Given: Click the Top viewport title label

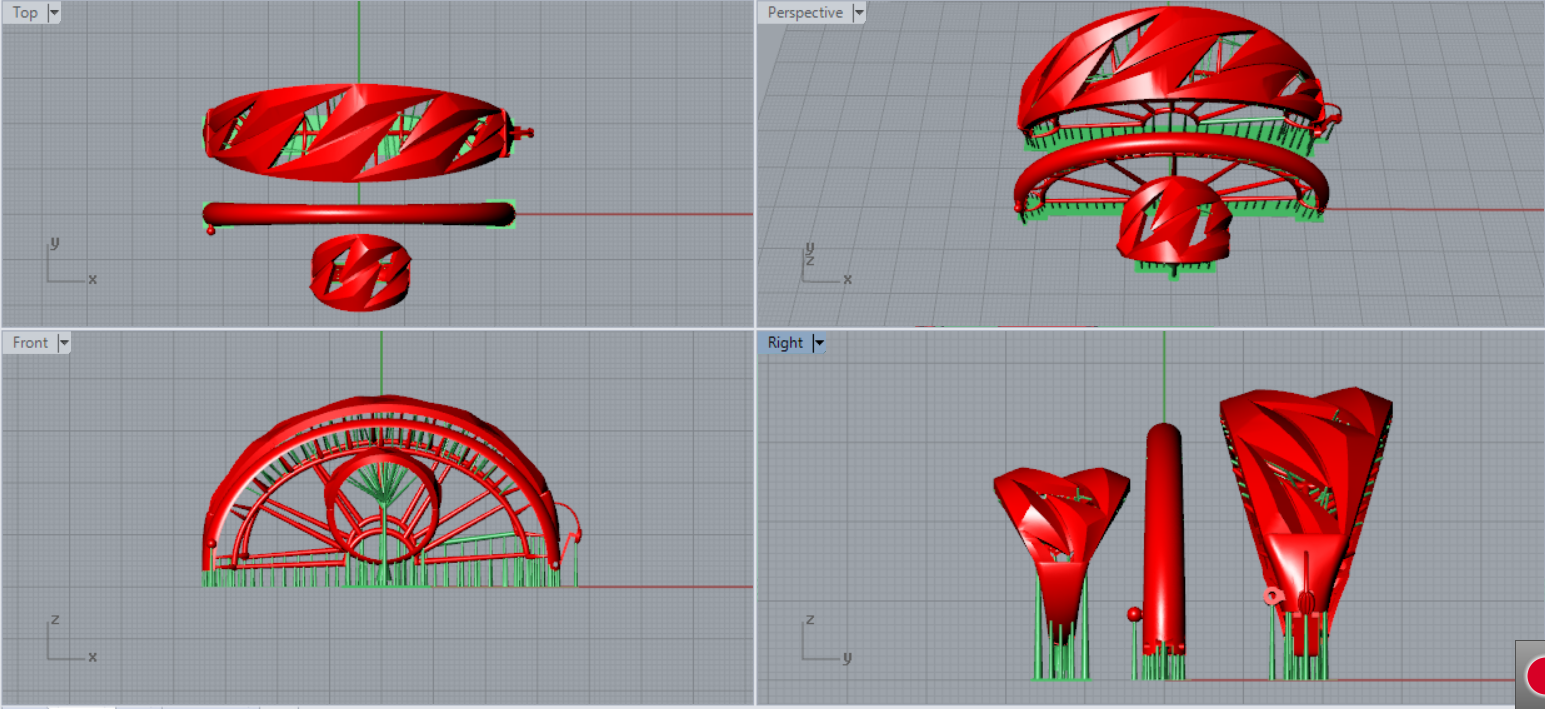Looking at the screenshot, I should [x=25, y=13].
